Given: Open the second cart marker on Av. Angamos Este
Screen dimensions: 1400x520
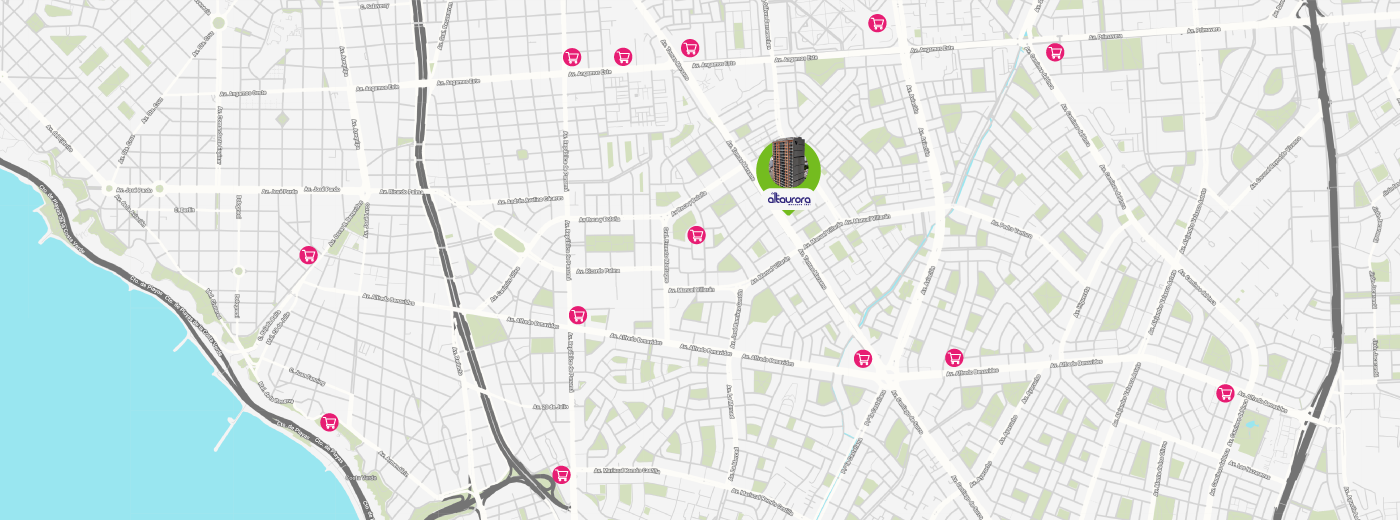Looking at the screenshot, I should pyautogui.click(x=623, y=57).
